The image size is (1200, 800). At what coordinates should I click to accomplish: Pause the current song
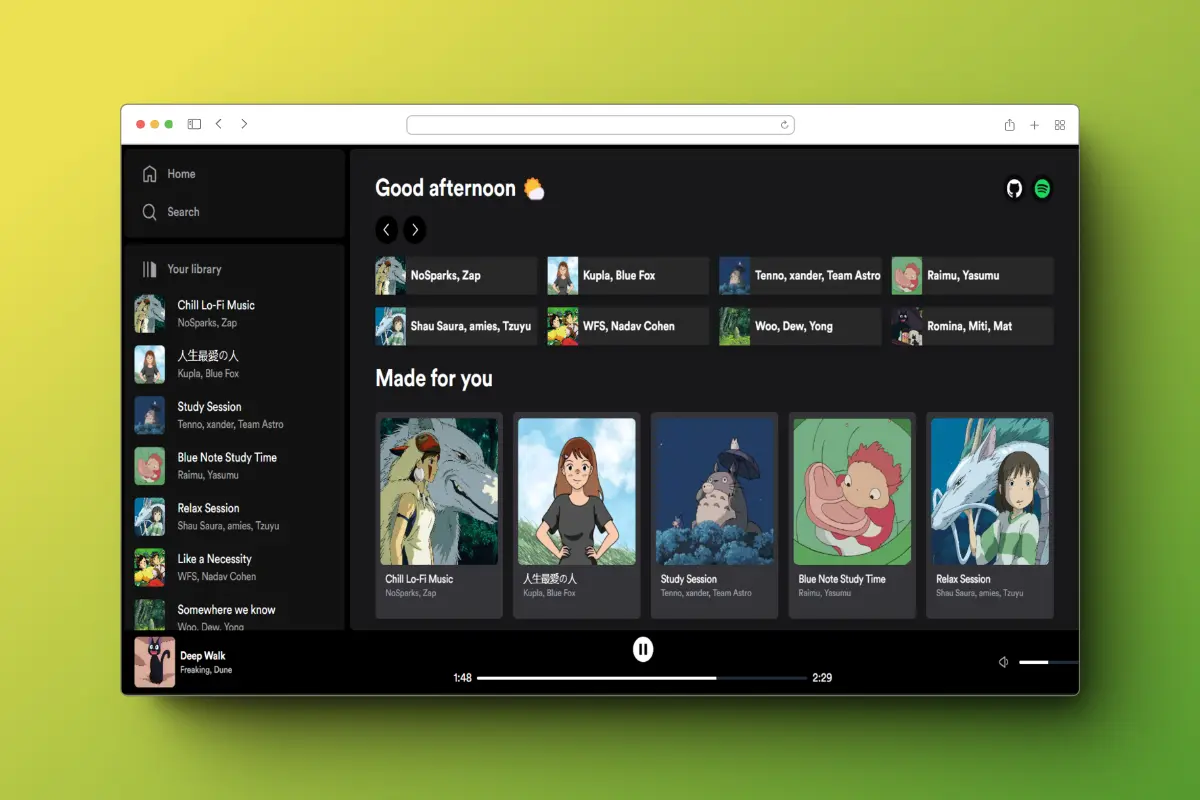point(643,649)
